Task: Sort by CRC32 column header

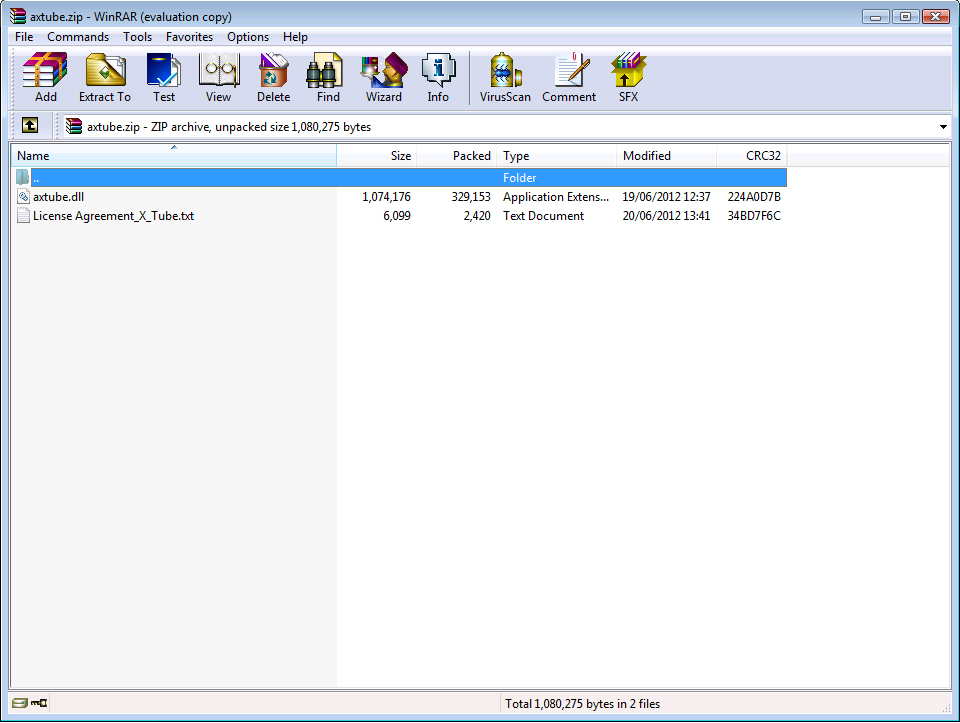Action: (752, 155)
